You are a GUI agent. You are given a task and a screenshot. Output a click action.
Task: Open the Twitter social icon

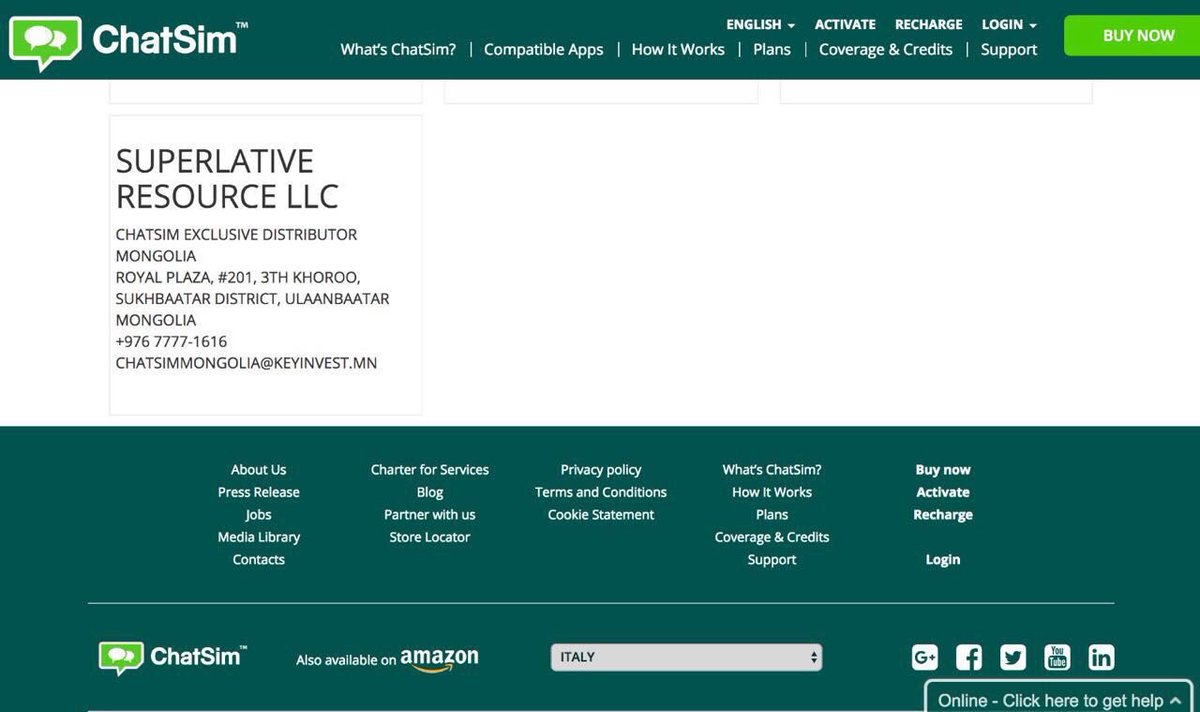pyautogui.click(x=1013, y=657)
